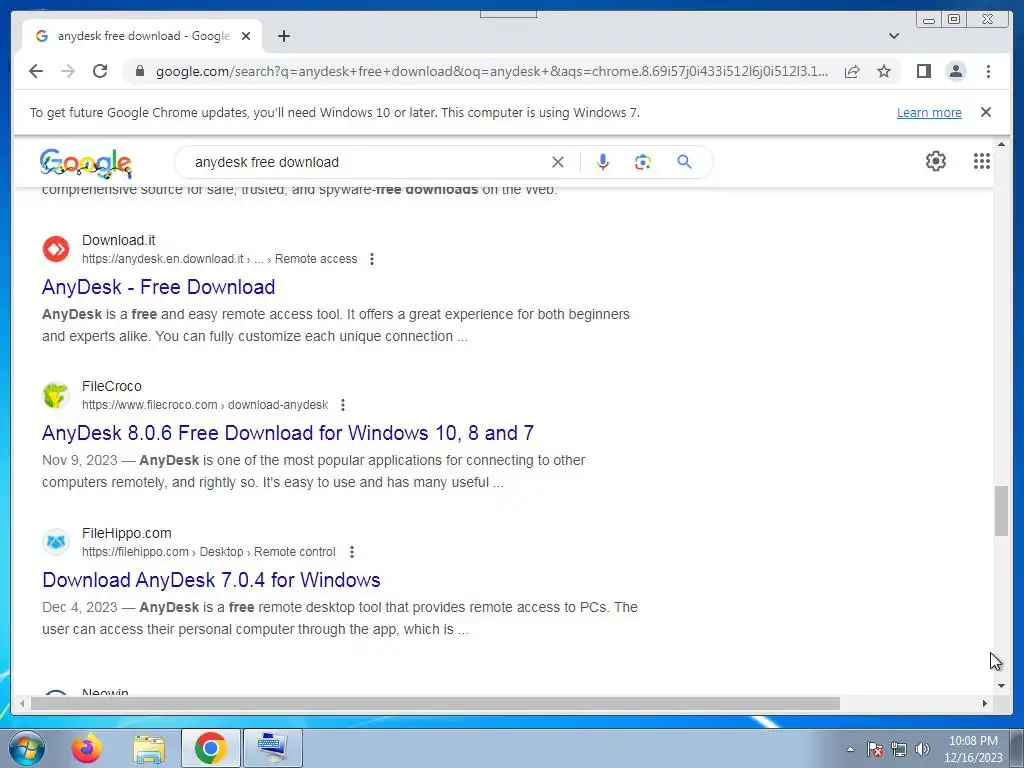
Task: Click the Download.it site name
Action: coord(119,240)
